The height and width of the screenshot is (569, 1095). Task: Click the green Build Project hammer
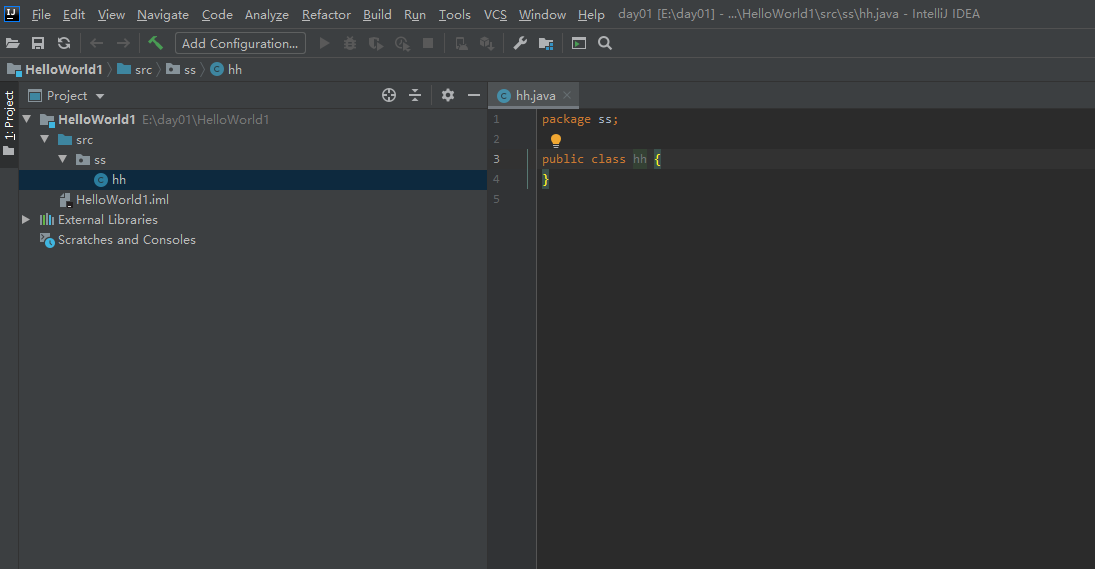(x=155, y=43)
